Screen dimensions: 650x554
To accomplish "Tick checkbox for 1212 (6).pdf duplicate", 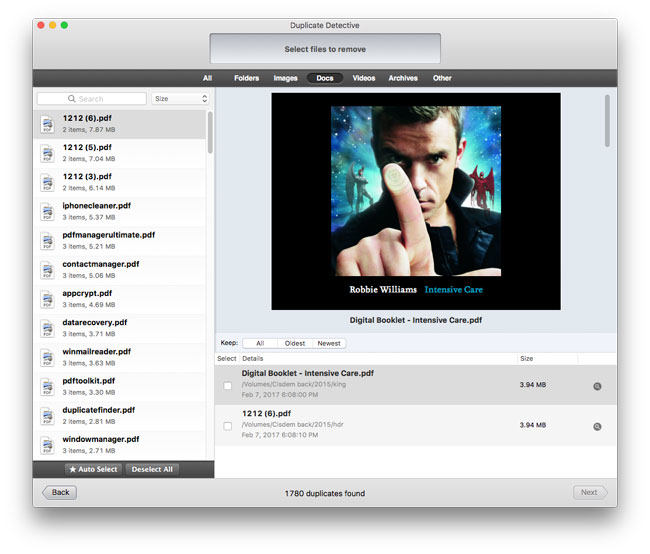I will tap(228, 426).
